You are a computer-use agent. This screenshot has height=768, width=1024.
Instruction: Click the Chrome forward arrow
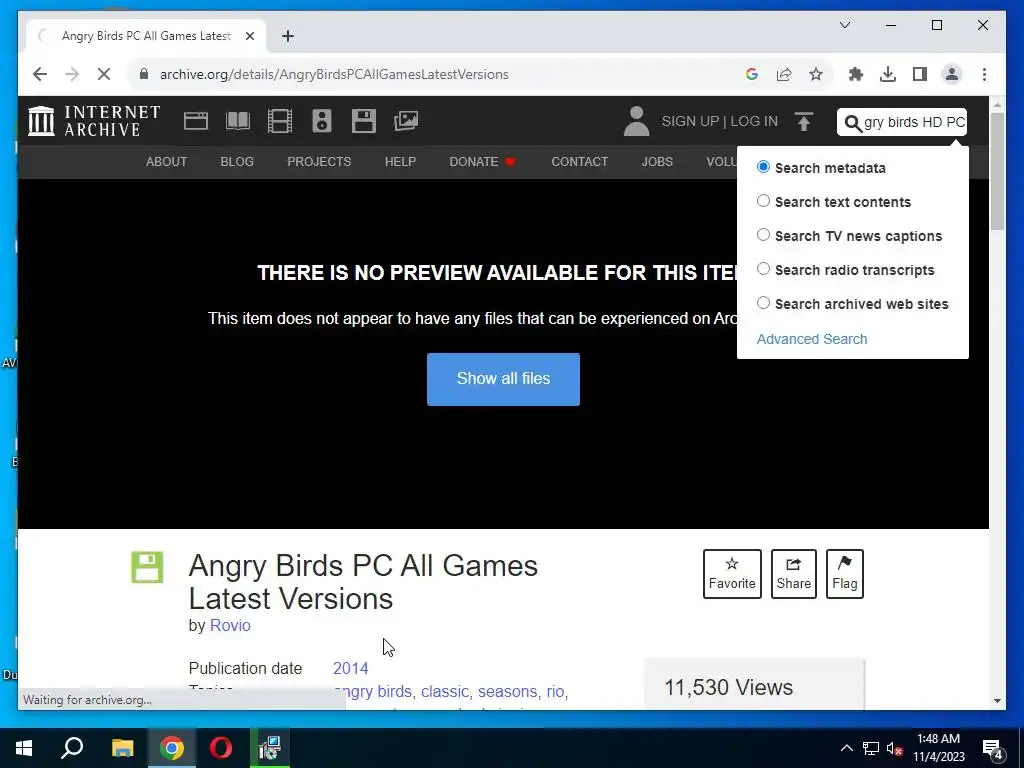[72, 74]
